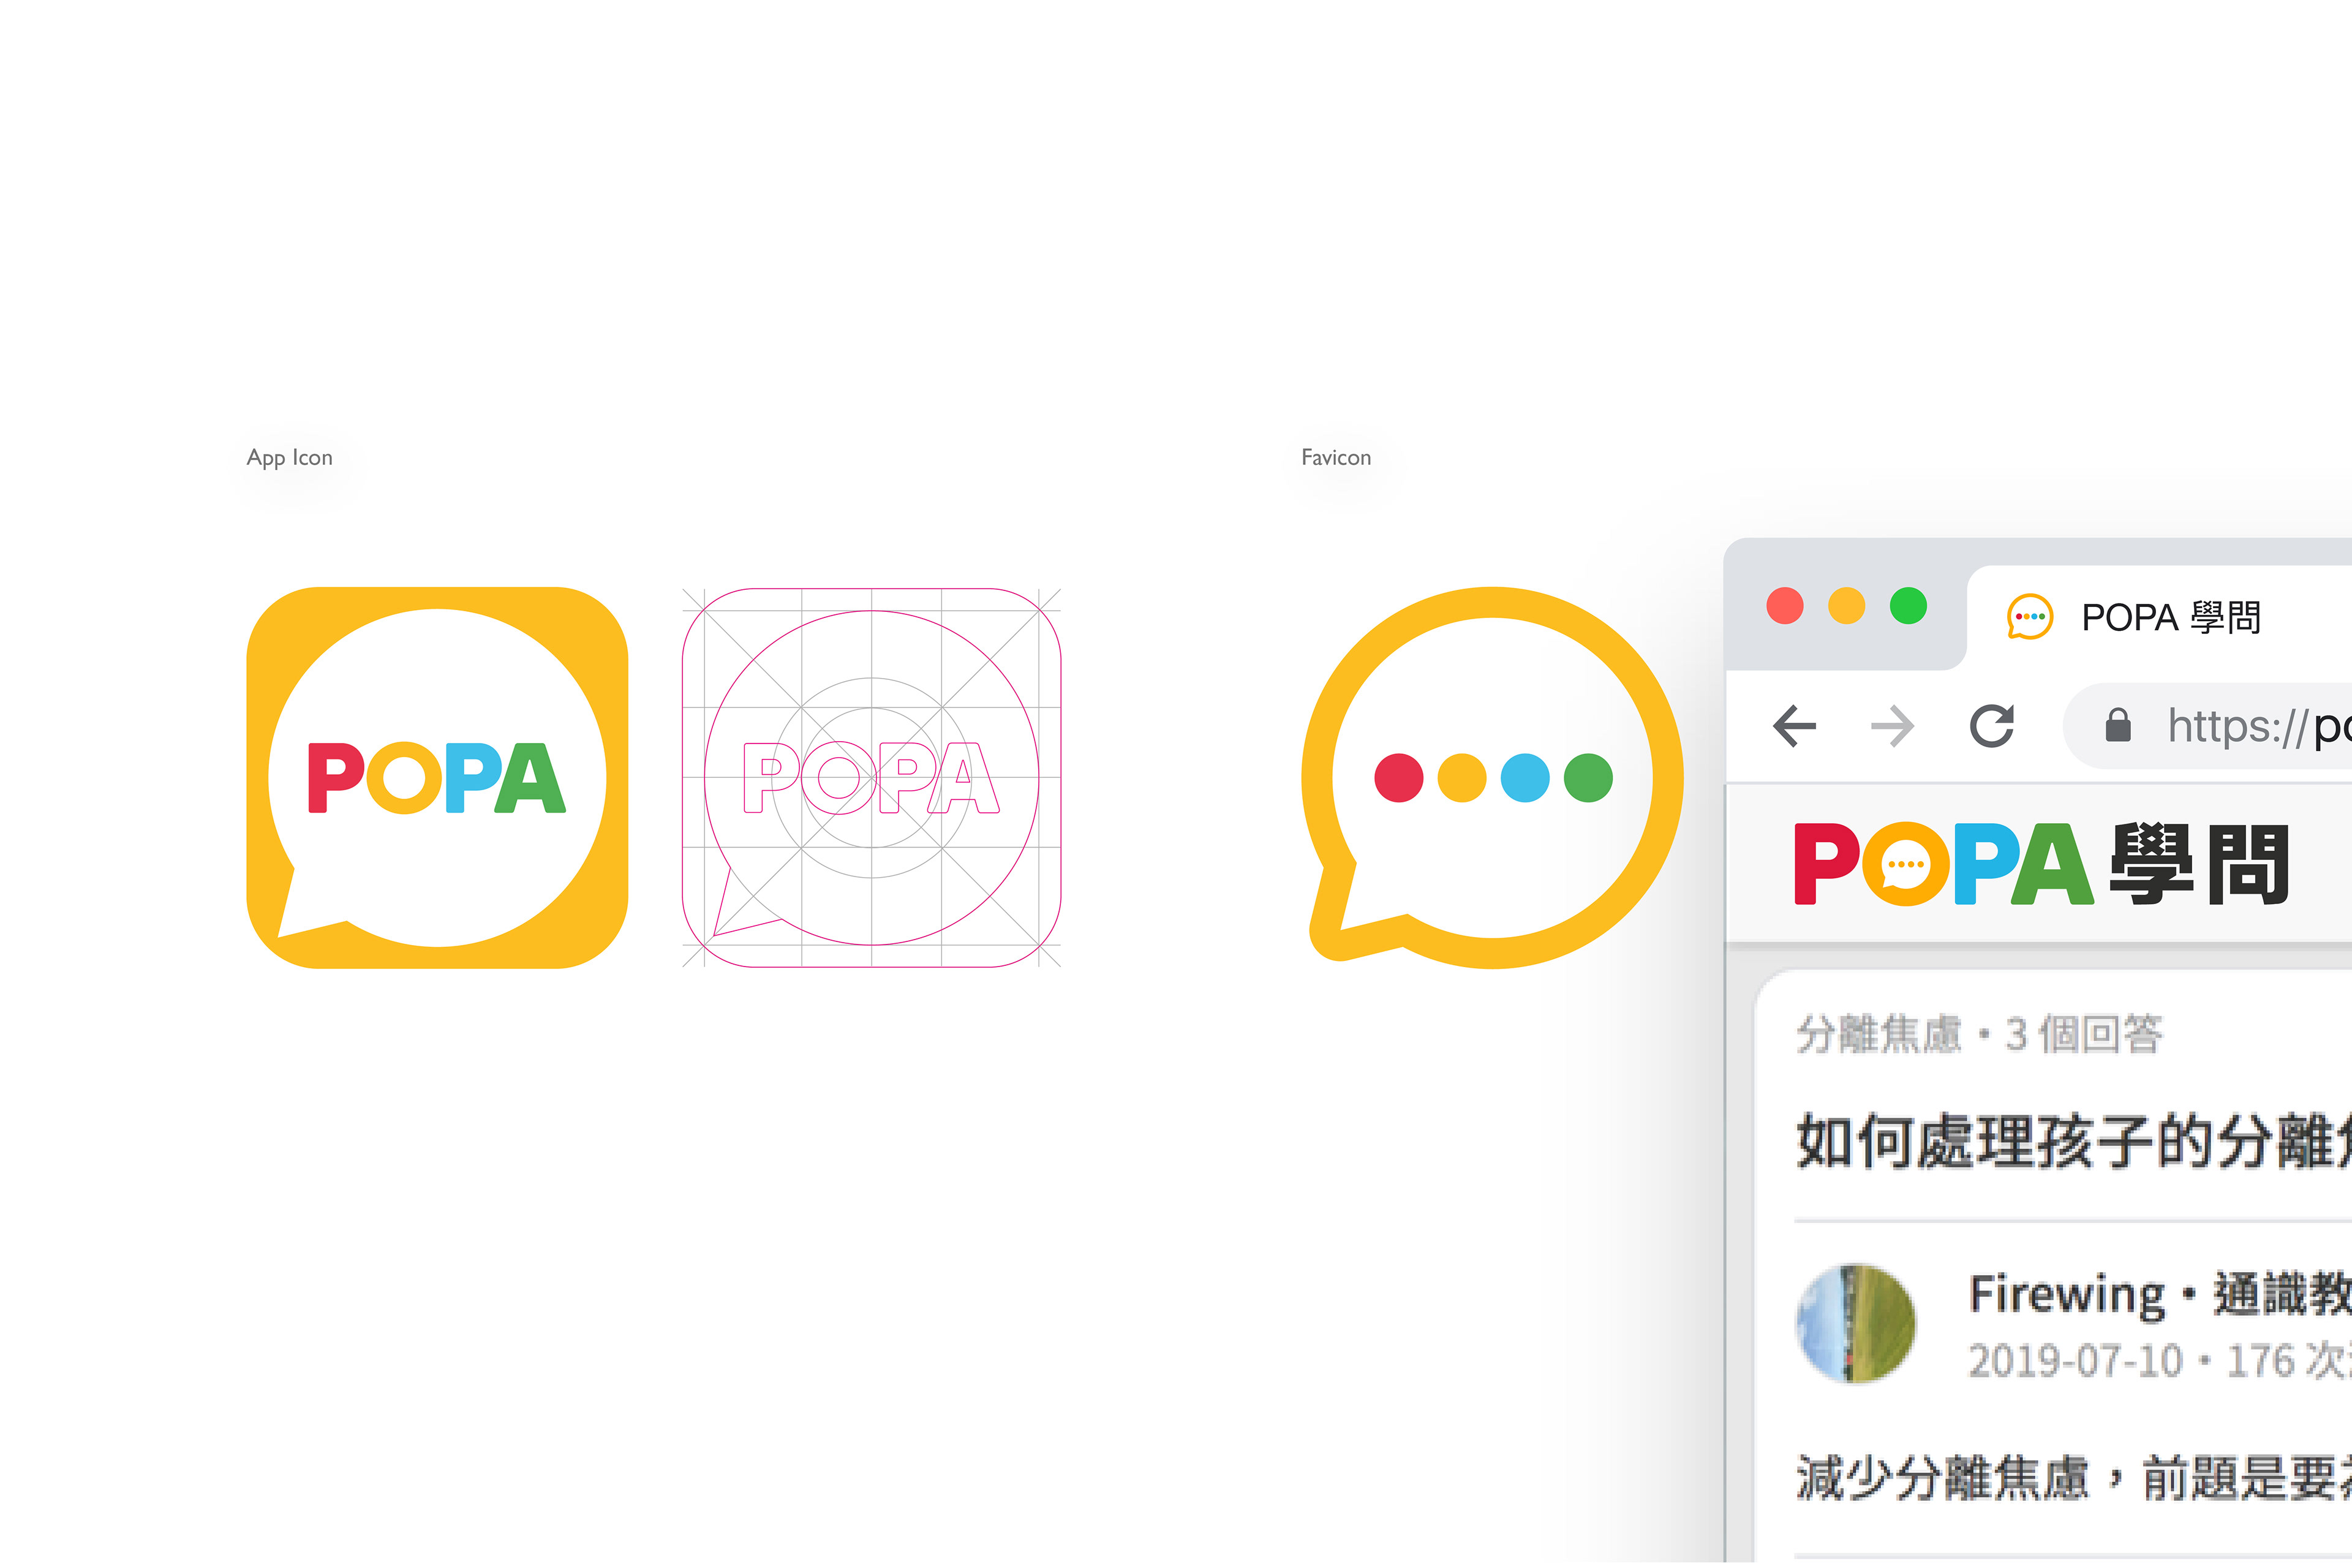Click the browser forward arrow
This screenshot has width=2352, height=1568.
(1892, 726)
